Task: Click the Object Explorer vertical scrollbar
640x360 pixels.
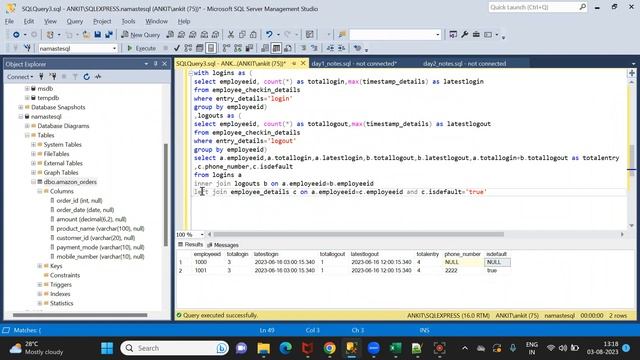Action: pyautogui.click(x=166, y=195)
